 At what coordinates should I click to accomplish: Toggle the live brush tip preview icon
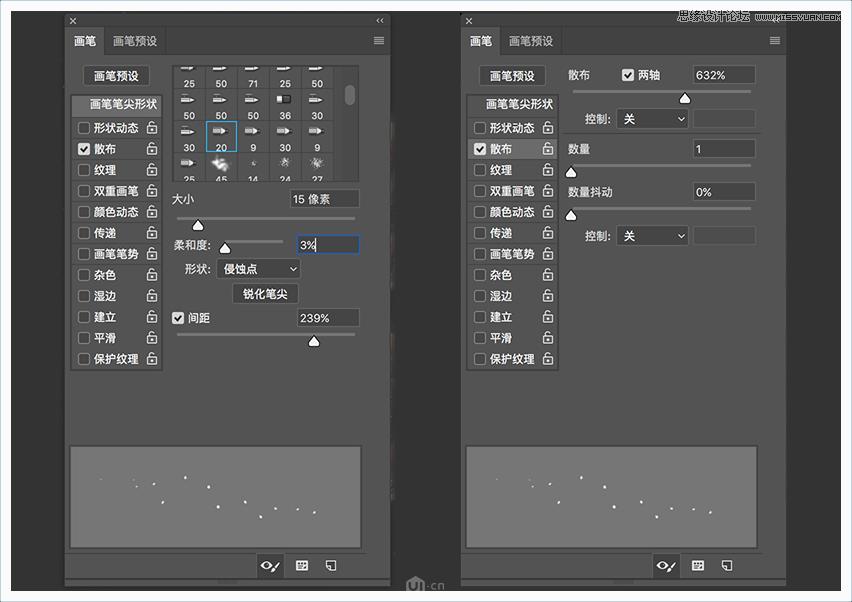269,566
